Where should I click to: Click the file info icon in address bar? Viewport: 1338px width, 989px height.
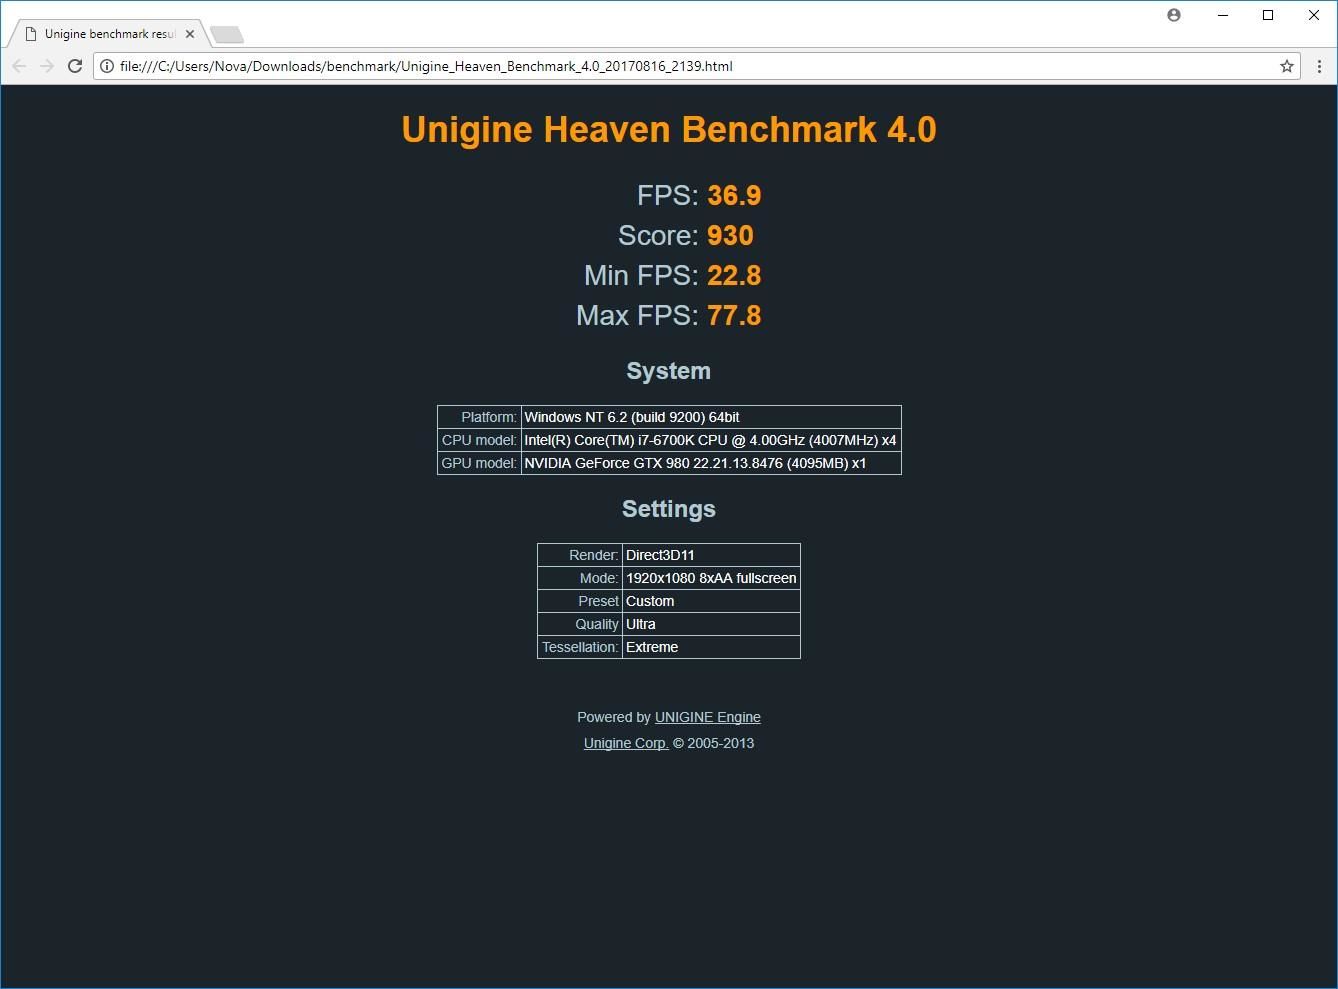pyautogui.click(x=107, y=66)
